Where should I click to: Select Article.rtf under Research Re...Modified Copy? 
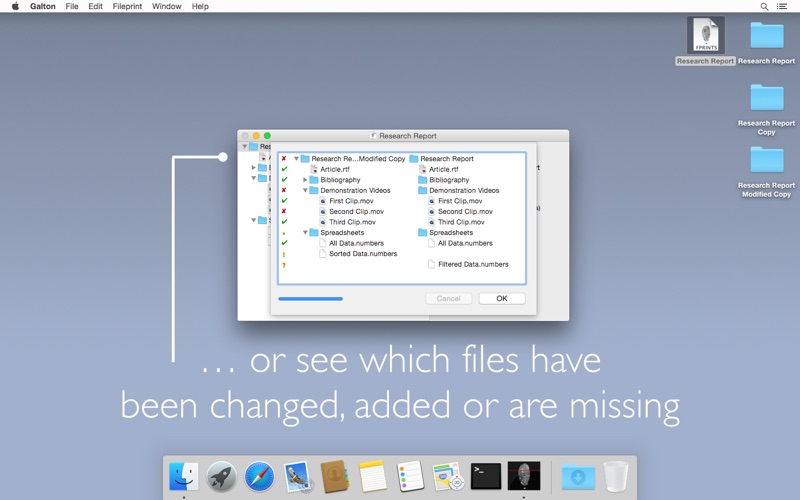pos(330,169)
